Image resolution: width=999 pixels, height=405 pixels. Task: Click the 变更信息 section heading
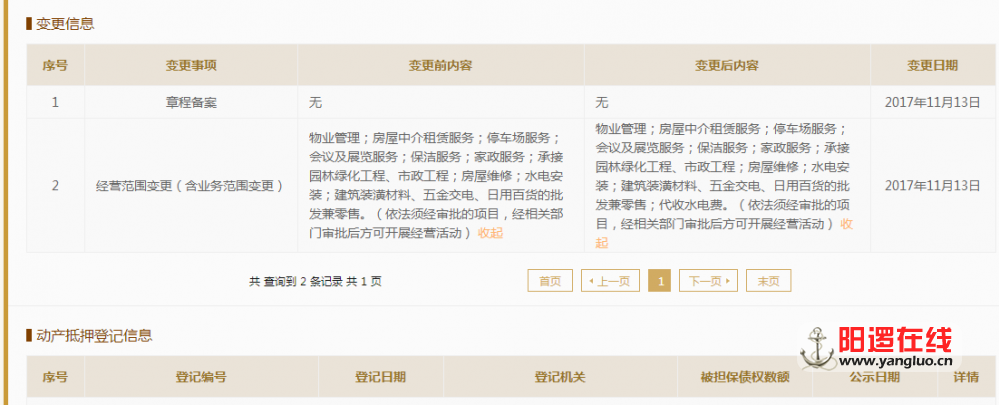click(x=65, y=24)
